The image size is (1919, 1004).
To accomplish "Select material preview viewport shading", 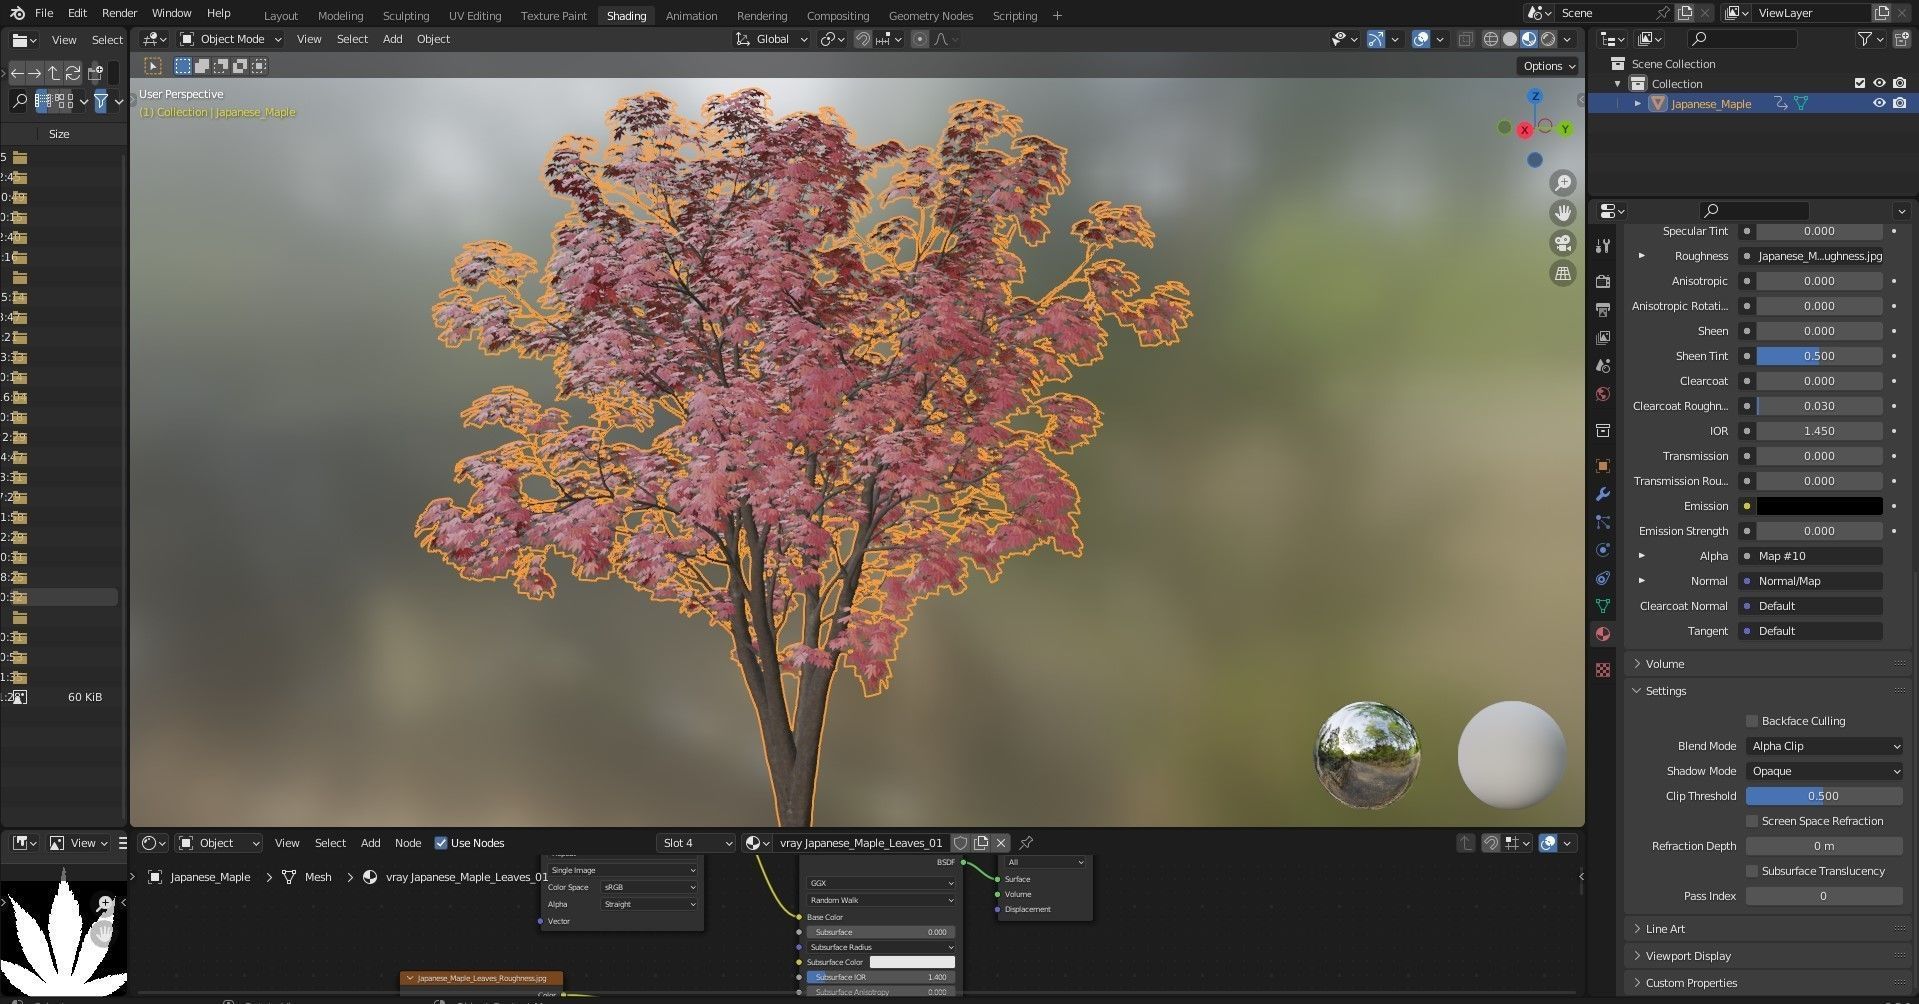I will click(1529, 39).
